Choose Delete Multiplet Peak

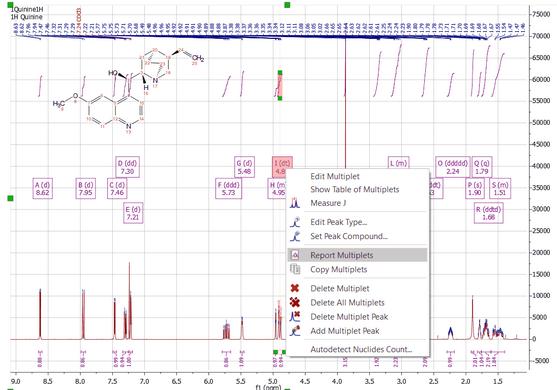pos(349,317)
